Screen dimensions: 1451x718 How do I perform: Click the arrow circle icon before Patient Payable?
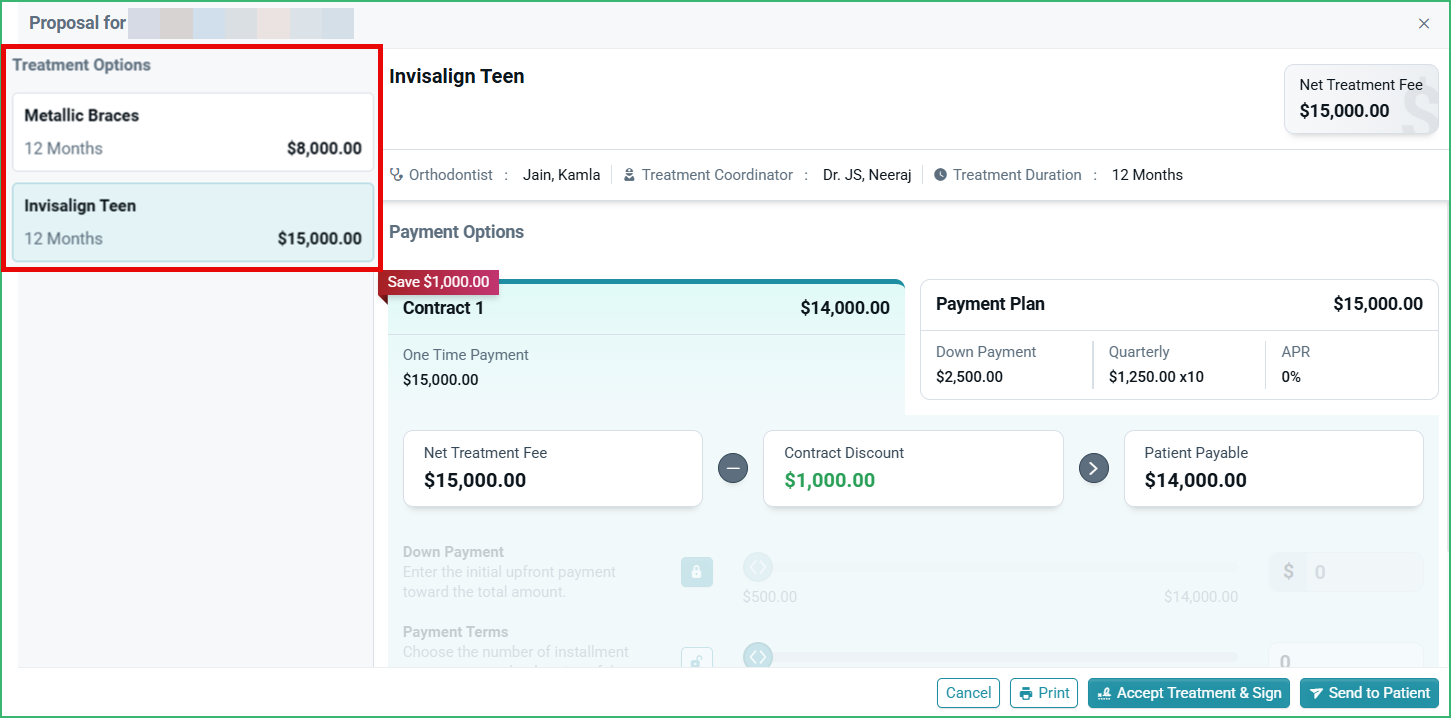1093,468
